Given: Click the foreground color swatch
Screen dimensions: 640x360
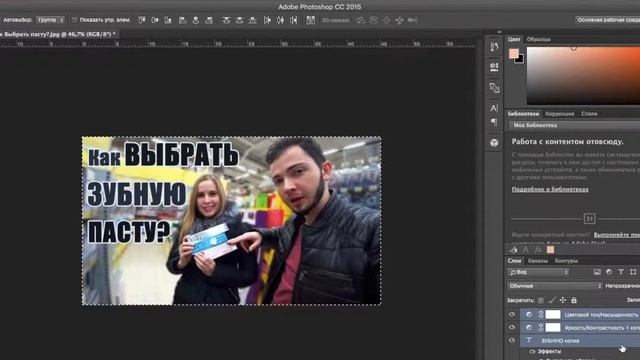Looking at the screenshot, I should click(513, 53).
